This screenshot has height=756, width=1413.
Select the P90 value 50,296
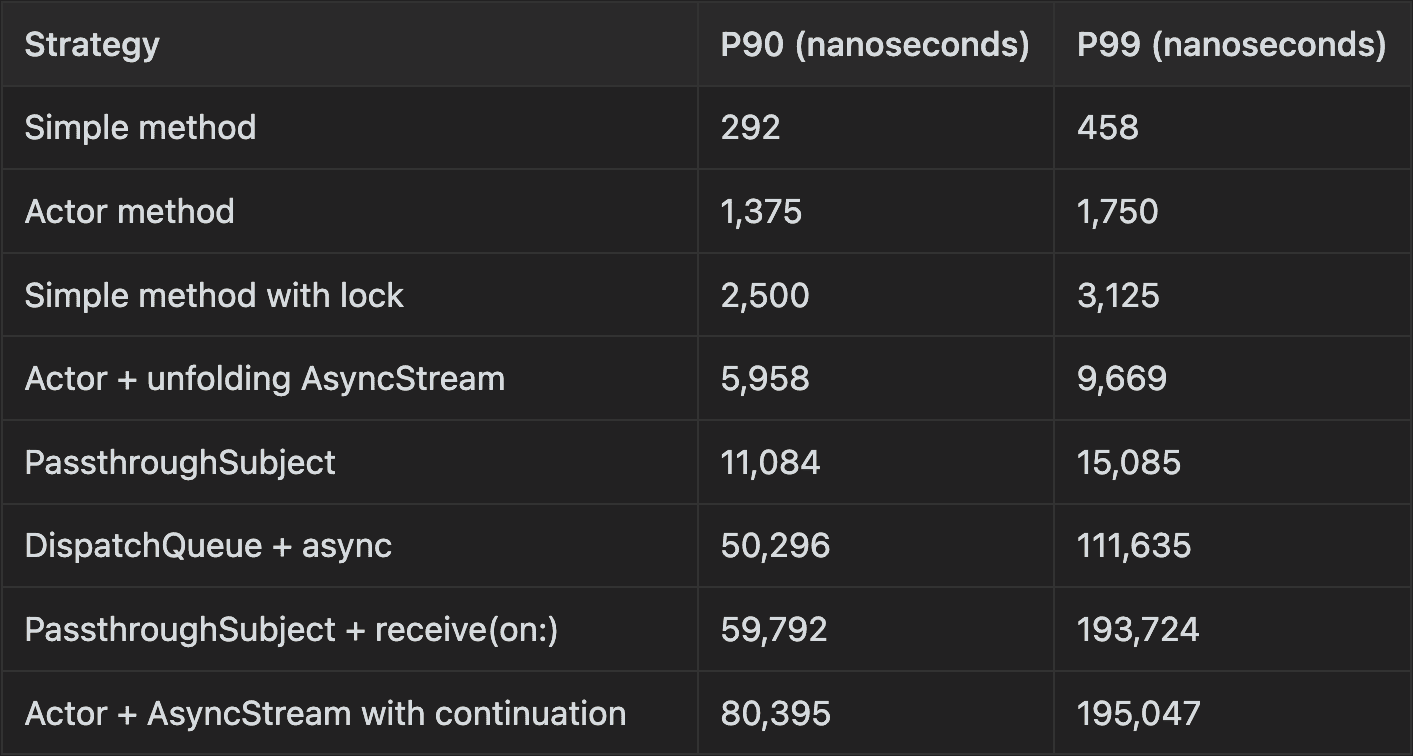775,546
